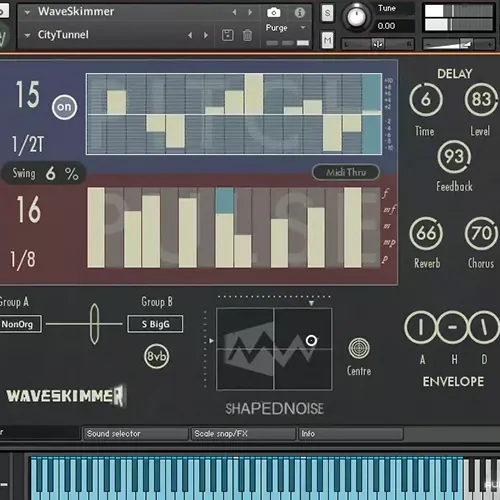Mute the instrument with the M button

[327, 41]
